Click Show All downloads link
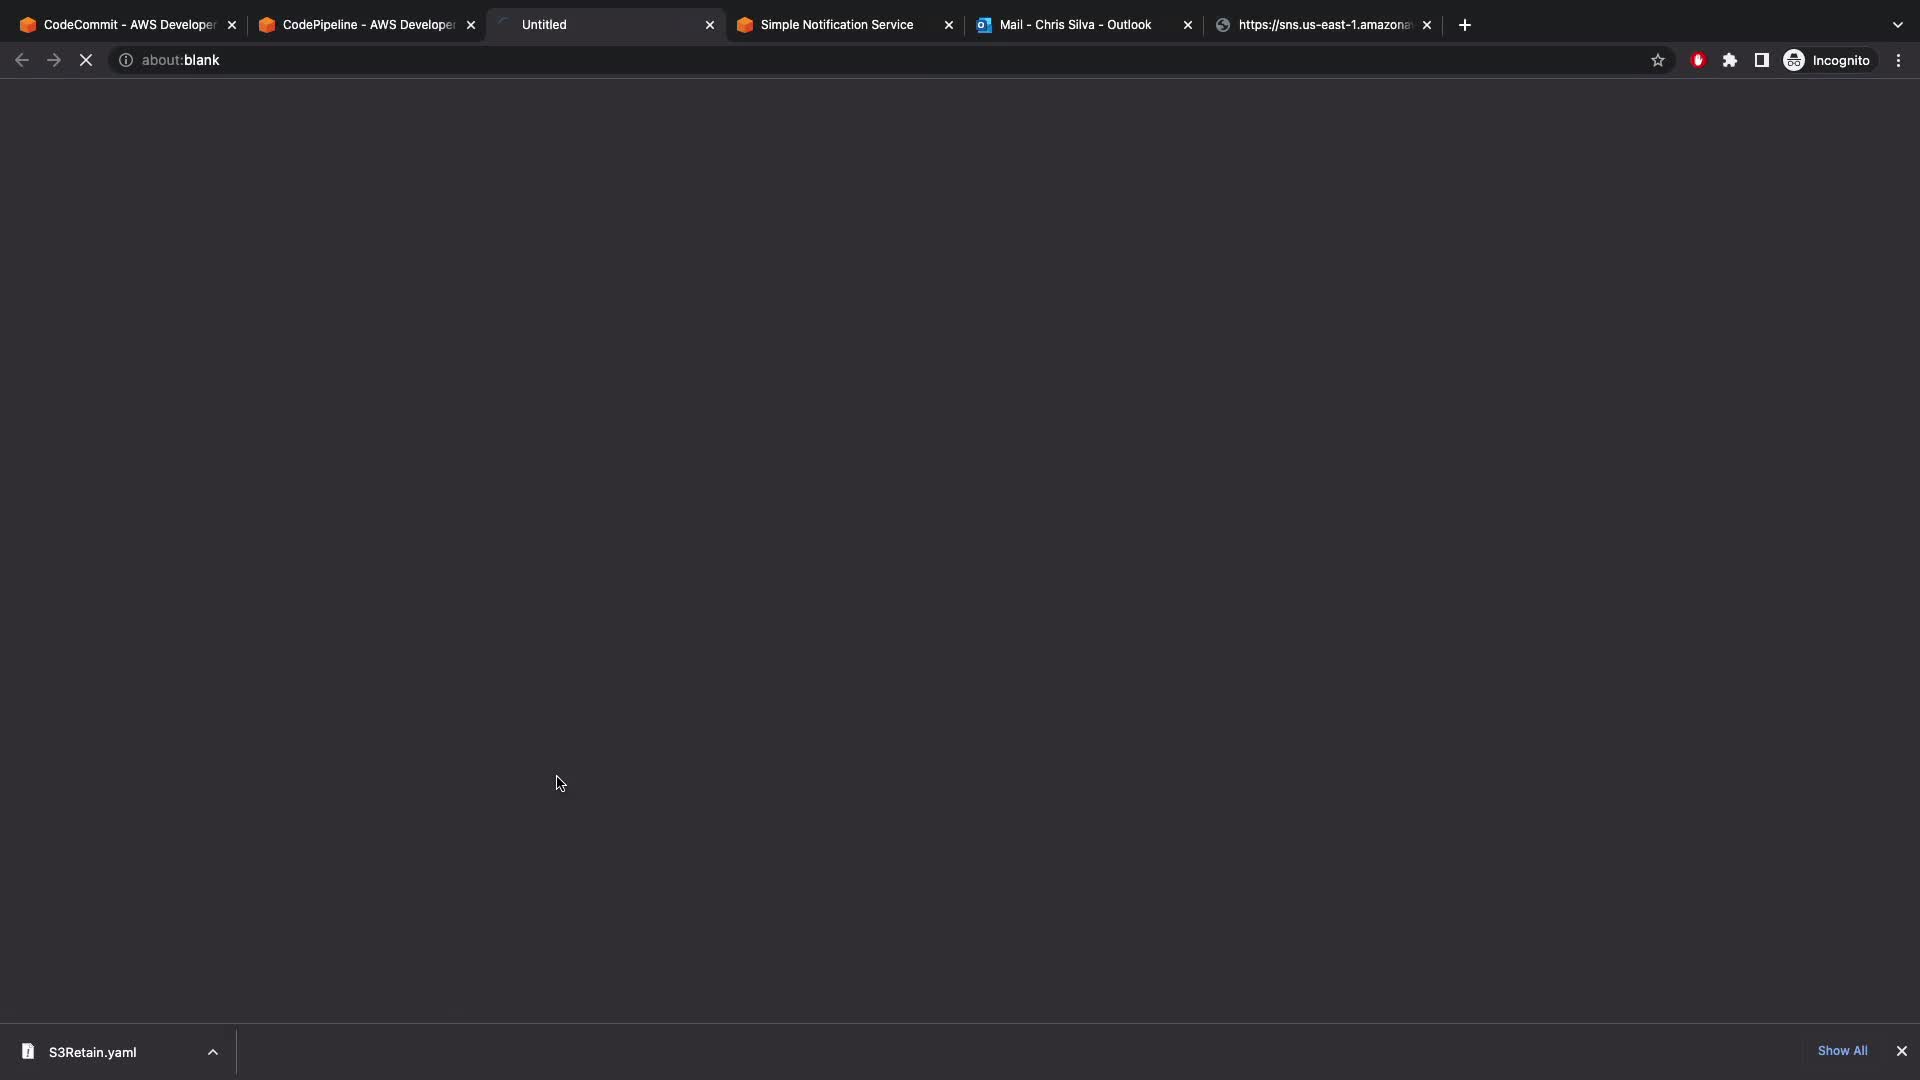This screenshot has height=1080, width=1920. [1842, 1051]
